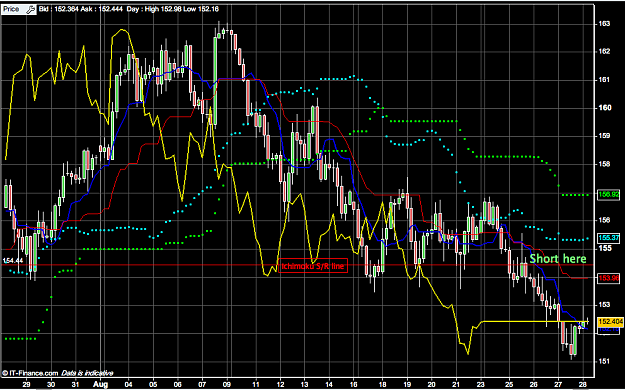Click the cyan 155.37 indicator value tag
This screenshot has width=625, height=390.
[609, 238]
